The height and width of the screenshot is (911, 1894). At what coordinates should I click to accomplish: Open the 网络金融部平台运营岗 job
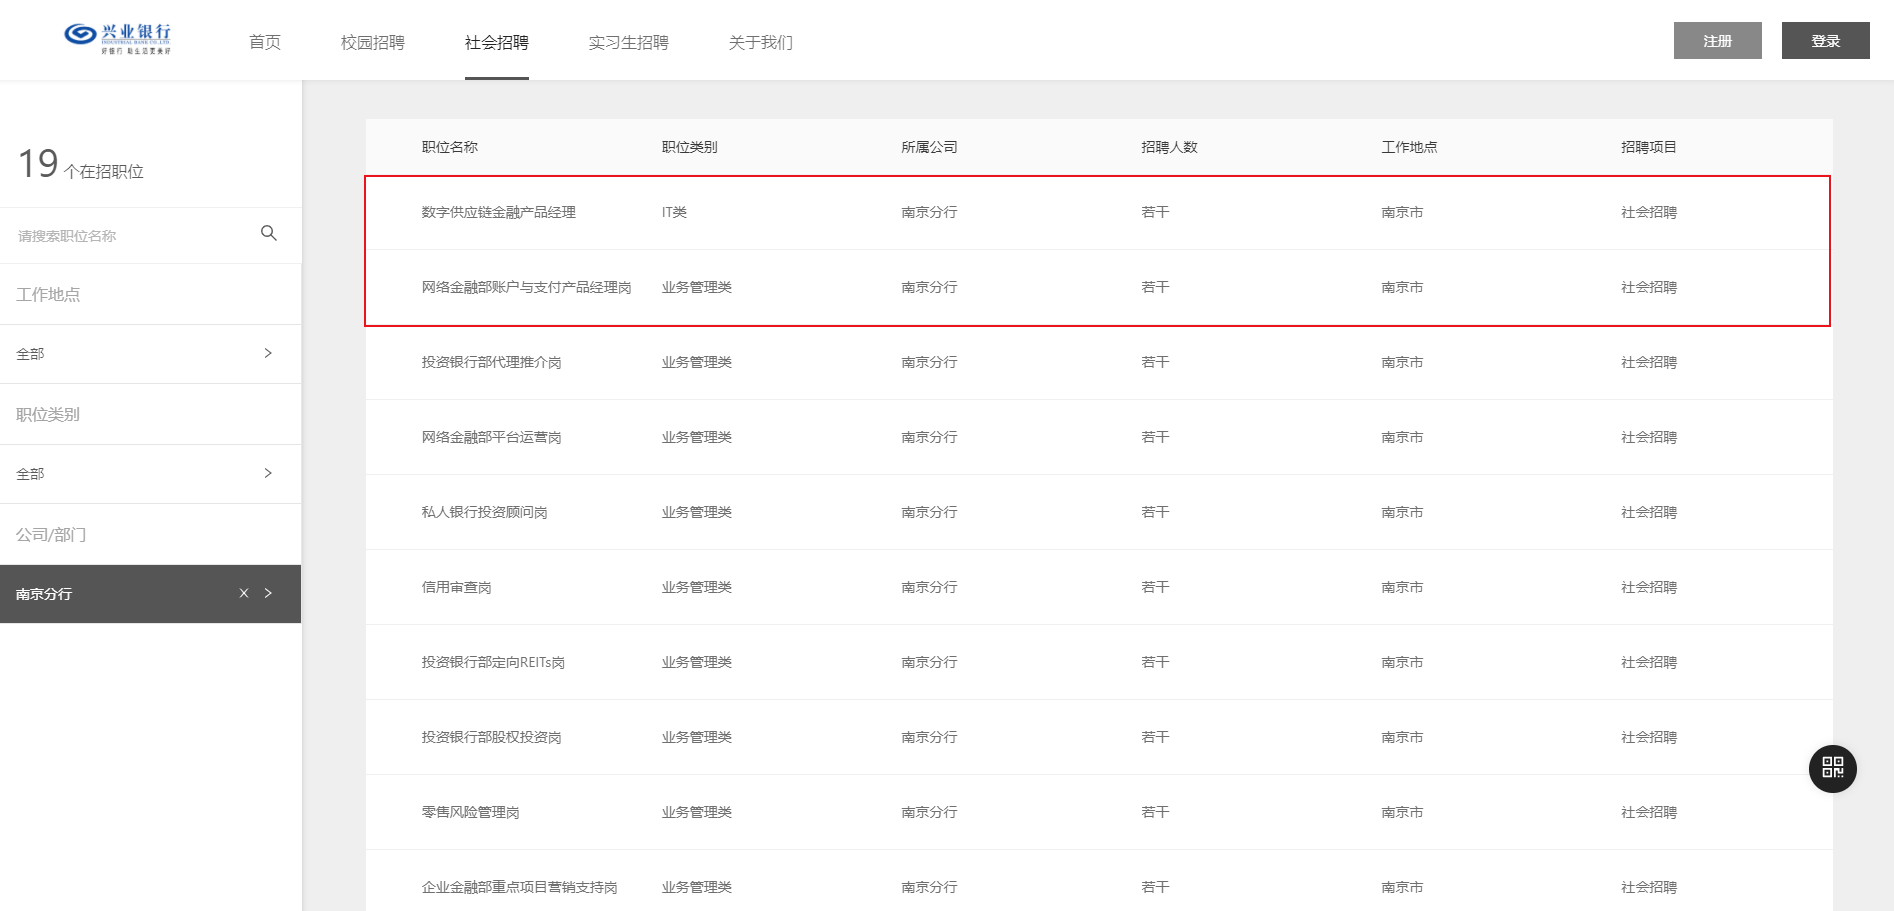click(491, 437)
